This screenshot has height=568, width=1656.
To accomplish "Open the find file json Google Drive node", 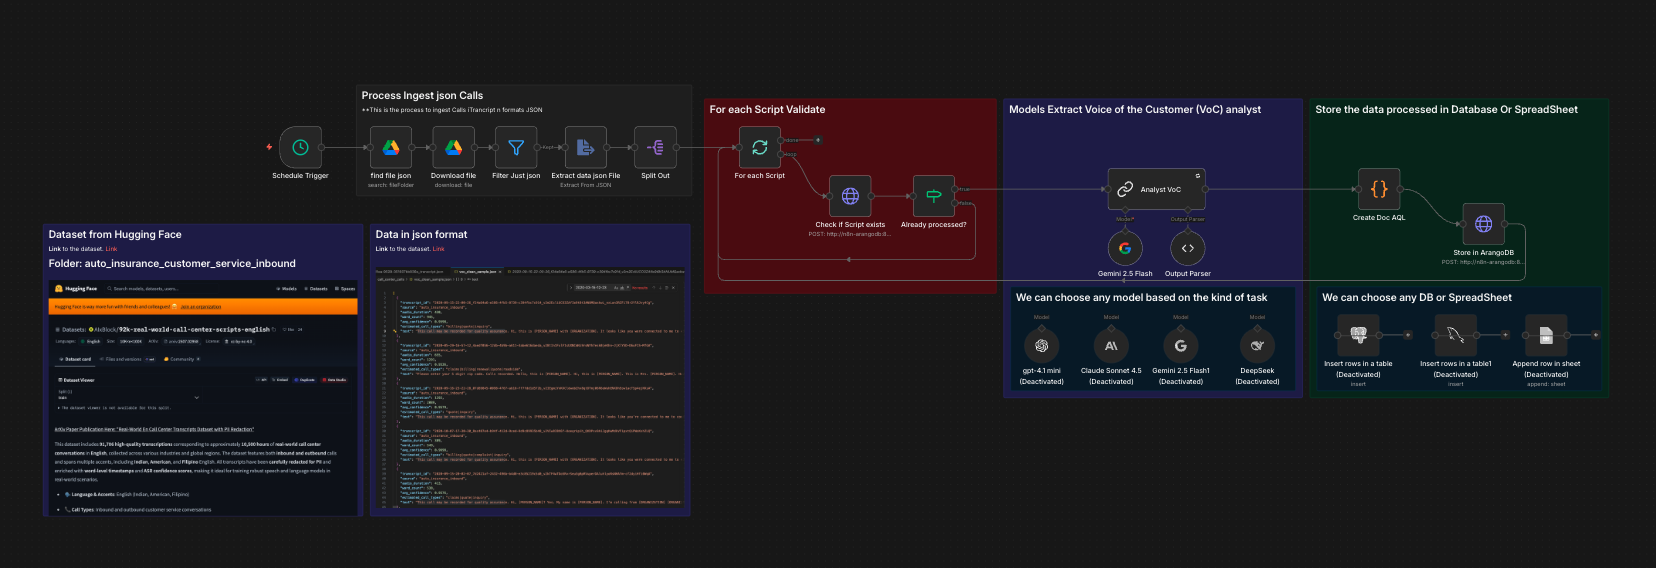I will pos(391,147).
